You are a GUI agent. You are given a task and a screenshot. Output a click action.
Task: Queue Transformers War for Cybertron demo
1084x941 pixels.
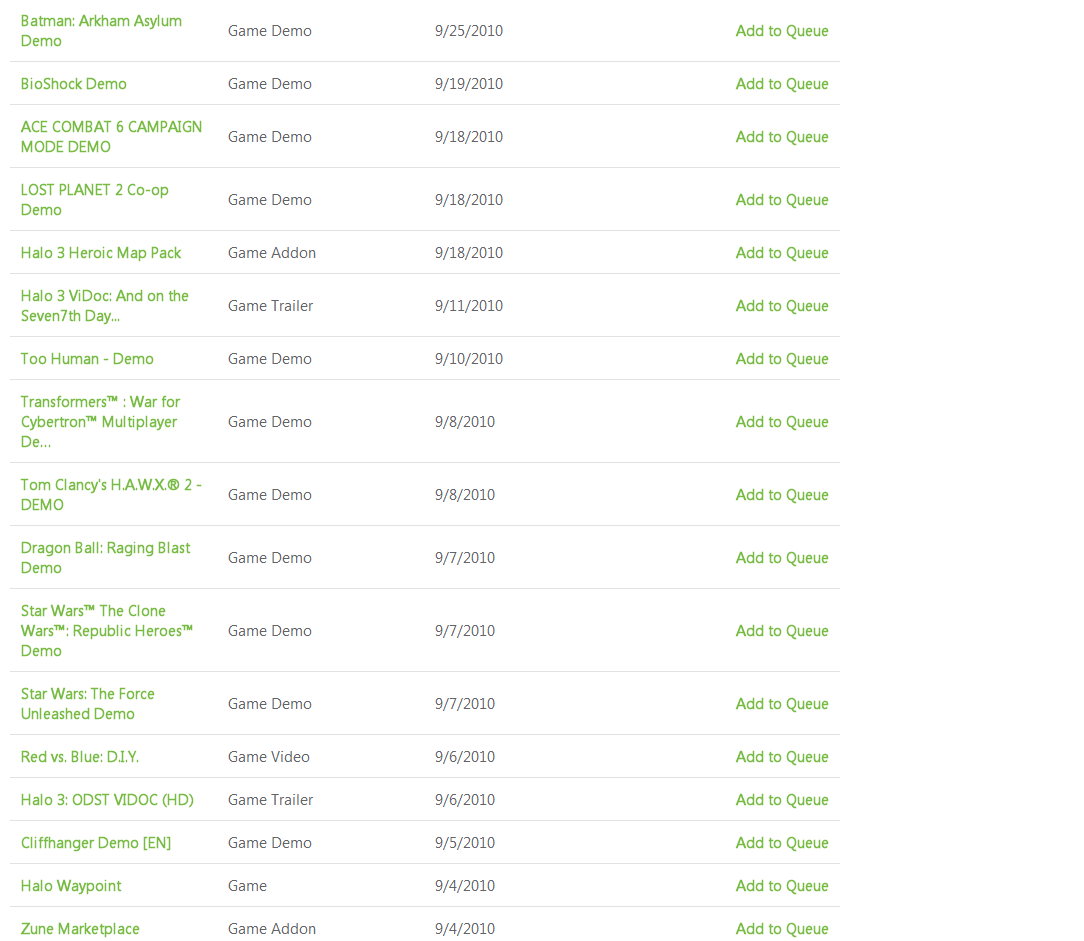781,422
